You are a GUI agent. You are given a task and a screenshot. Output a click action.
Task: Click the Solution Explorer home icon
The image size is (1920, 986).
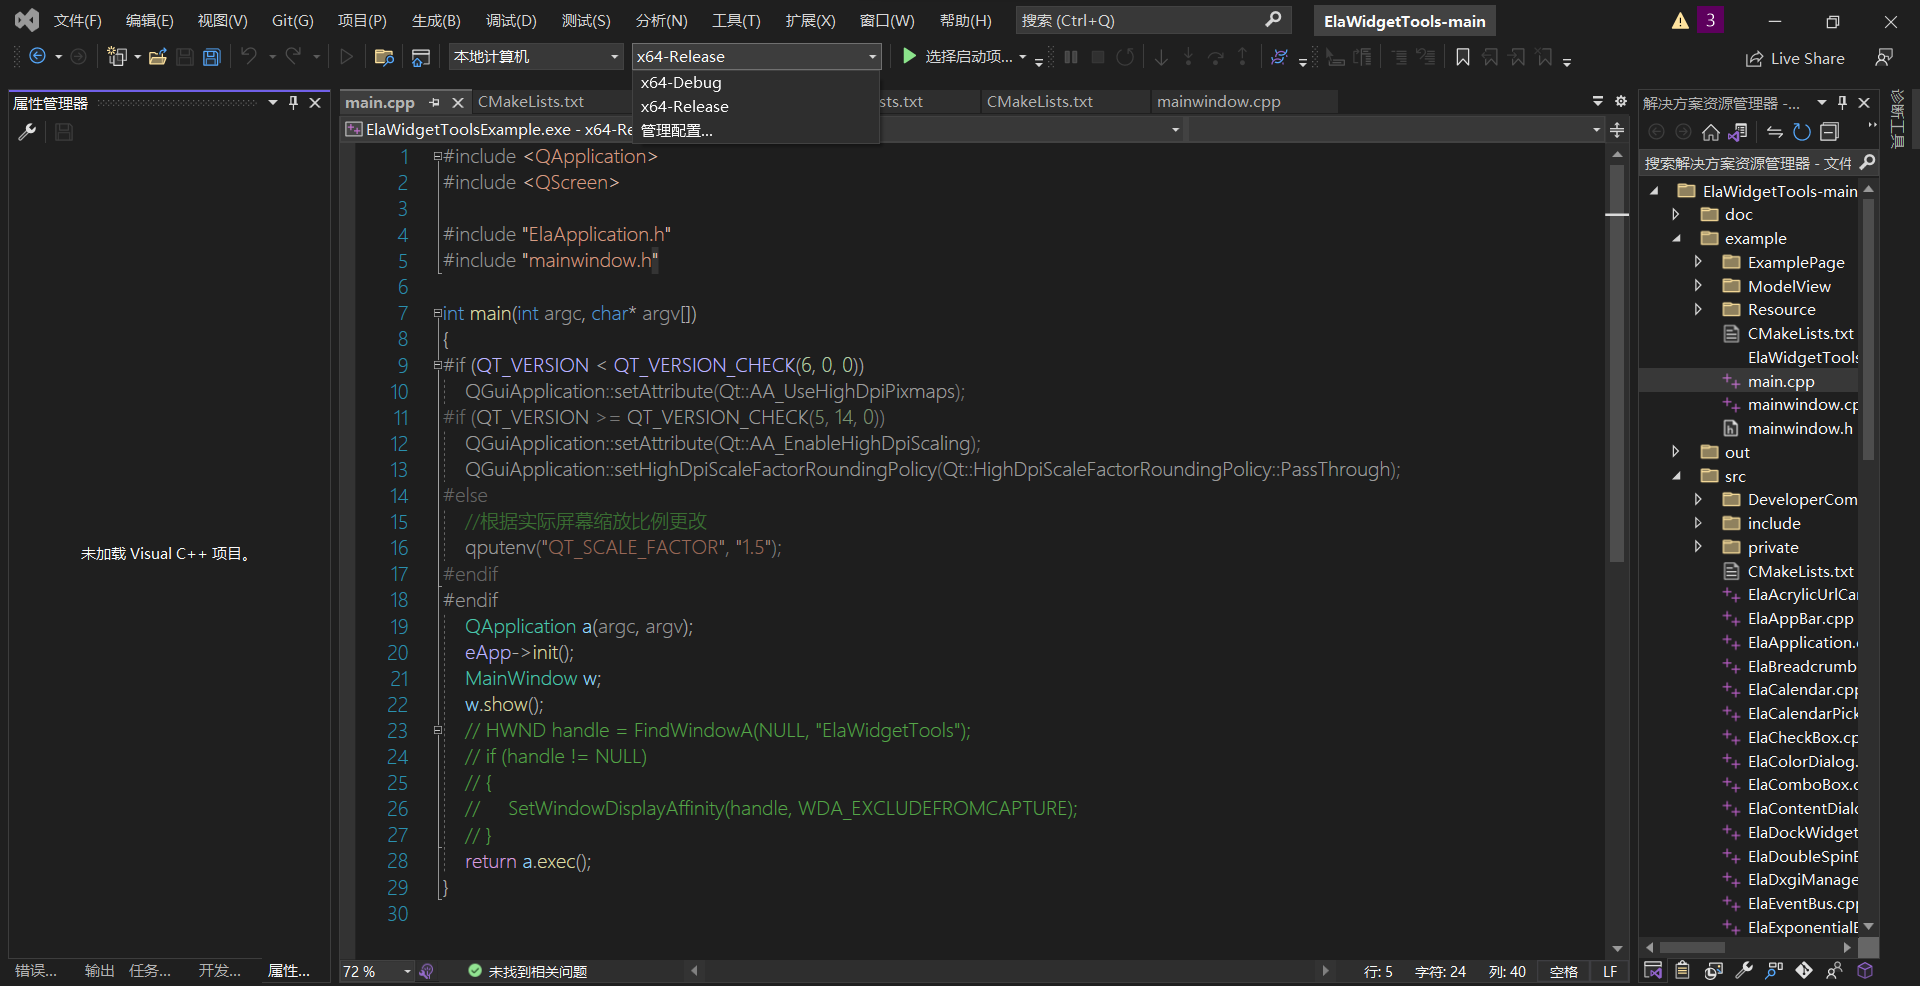[x=1710, y=132]
